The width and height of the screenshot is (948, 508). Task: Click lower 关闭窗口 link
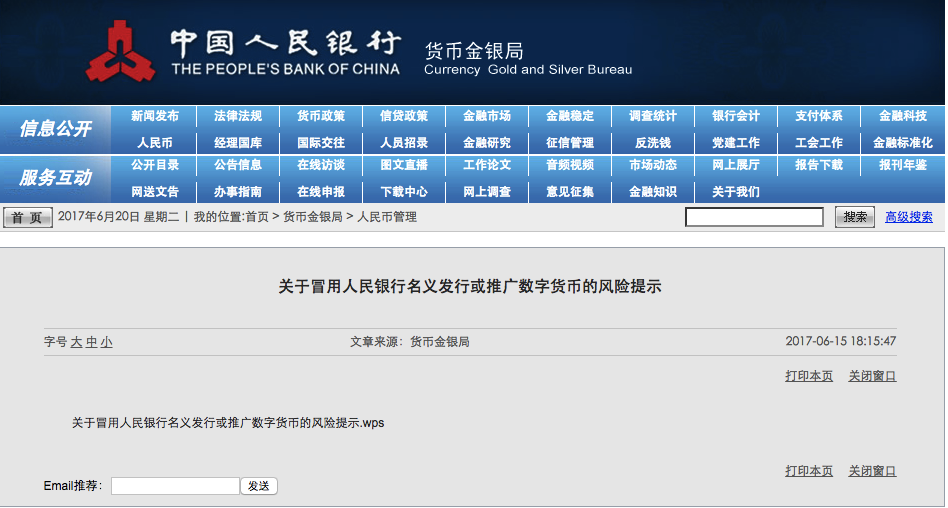(x=872, y=471)
